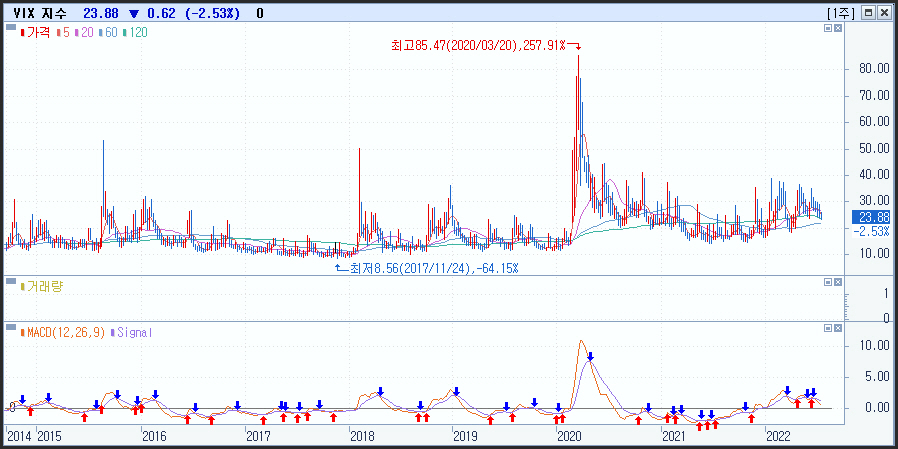
Task: Click the 60.00 price axis label
Action: (874, 122)
